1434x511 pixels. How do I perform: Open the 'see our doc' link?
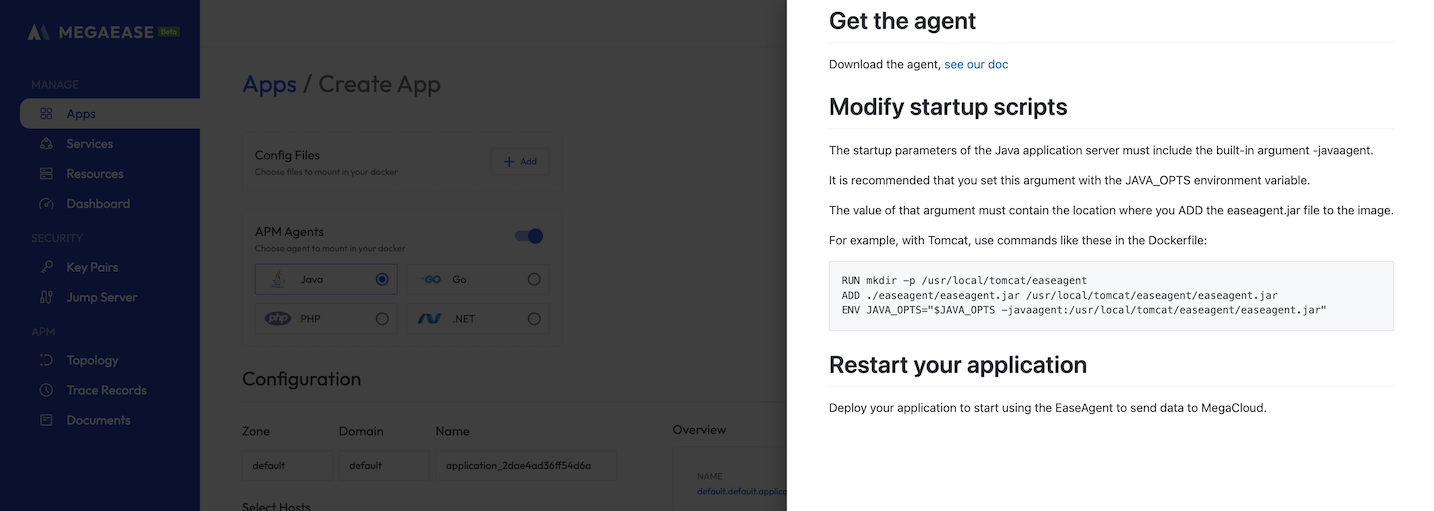point(976,64)
